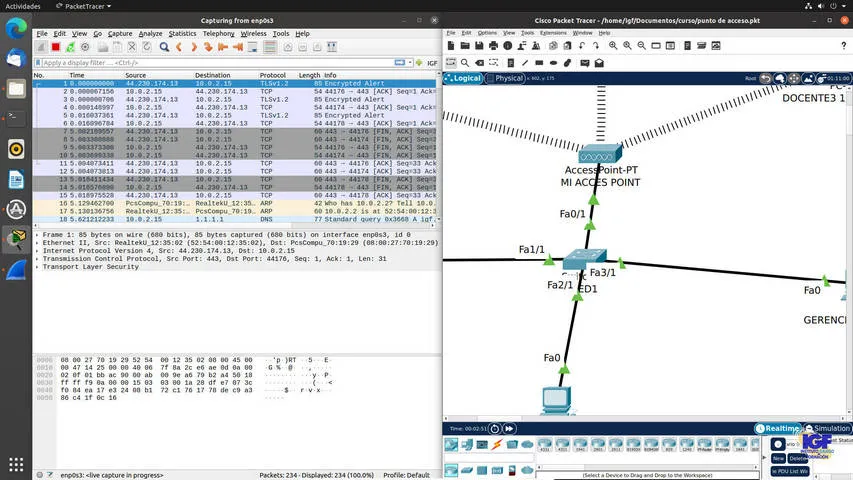Screen dimensions: 853x480
Task: Select packet 16 ARP Who has row
Action: point(235,203)
